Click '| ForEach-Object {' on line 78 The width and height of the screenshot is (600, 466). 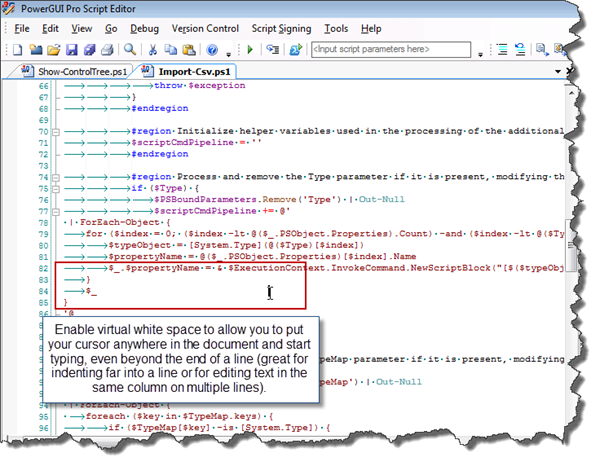click(x=120, y=222)
